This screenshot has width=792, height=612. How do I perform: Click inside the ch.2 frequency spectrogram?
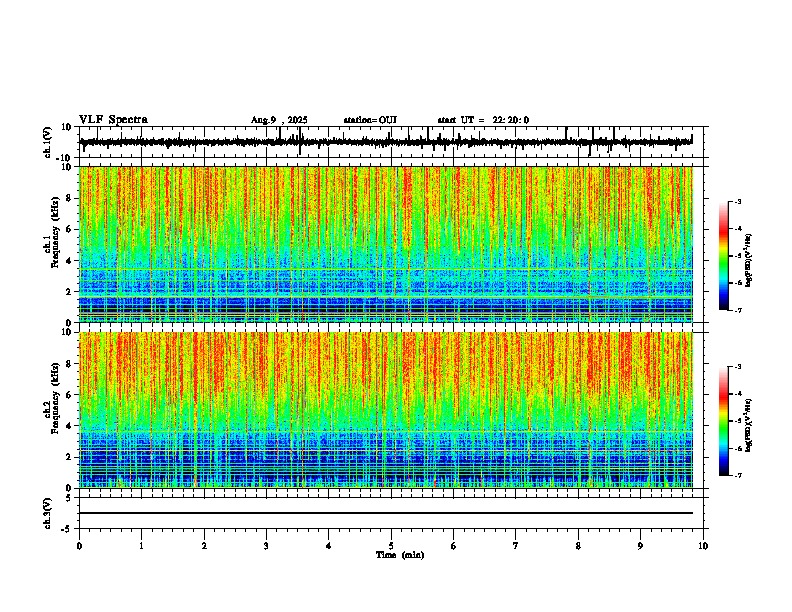(x=386, y=410)
